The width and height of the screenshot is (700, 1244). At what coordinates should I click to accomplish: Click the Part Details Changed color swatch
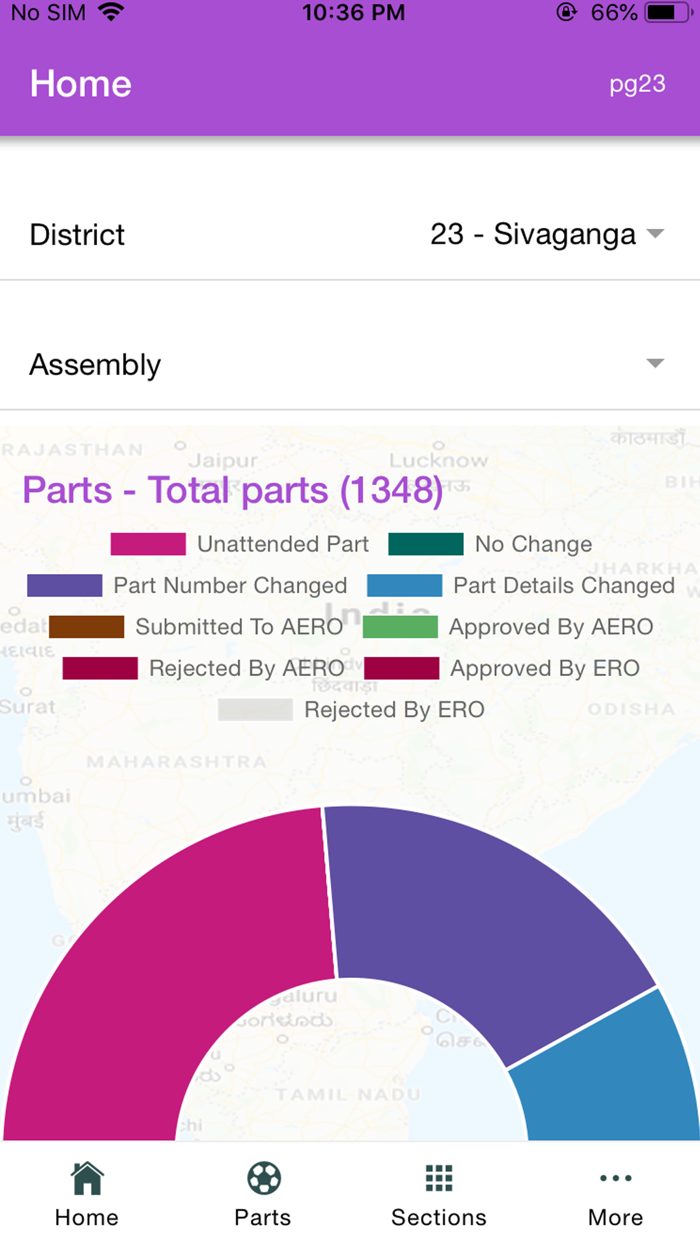tap(404, 586)
